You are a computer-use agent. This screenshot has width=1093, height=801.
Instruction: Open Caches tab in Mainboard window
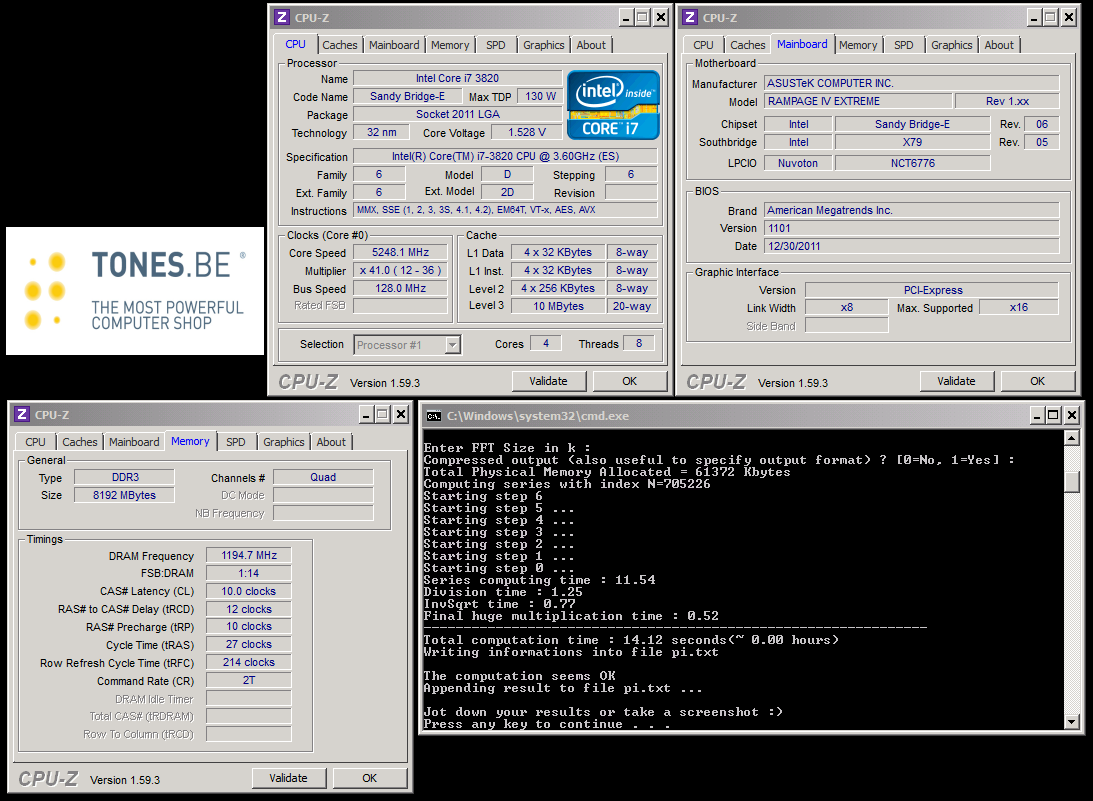(747, 45)
